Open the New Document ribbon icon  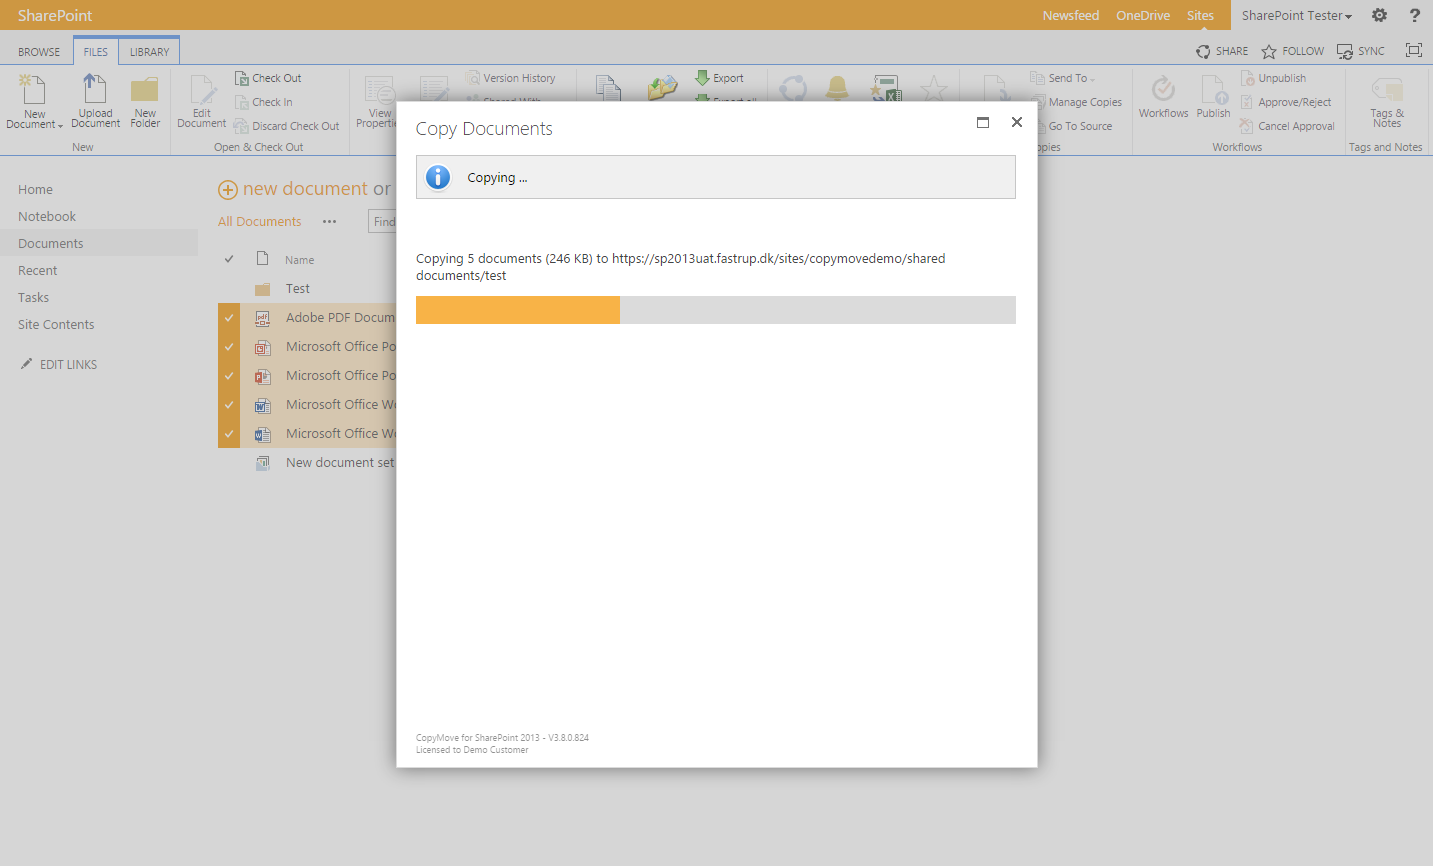(x=34, y=101)
